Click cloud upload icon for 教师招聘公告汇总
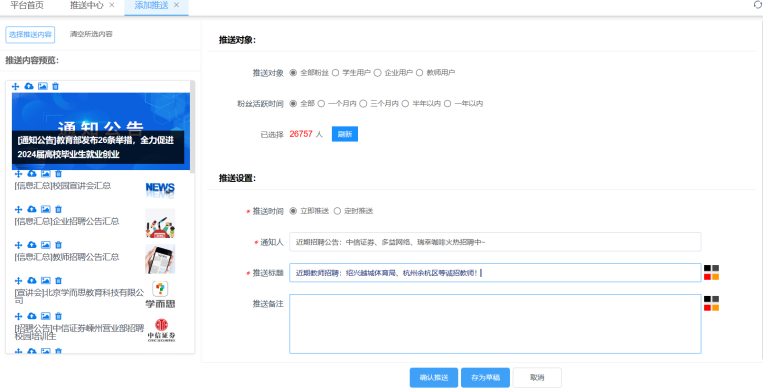763x390 pixels. 32,245
